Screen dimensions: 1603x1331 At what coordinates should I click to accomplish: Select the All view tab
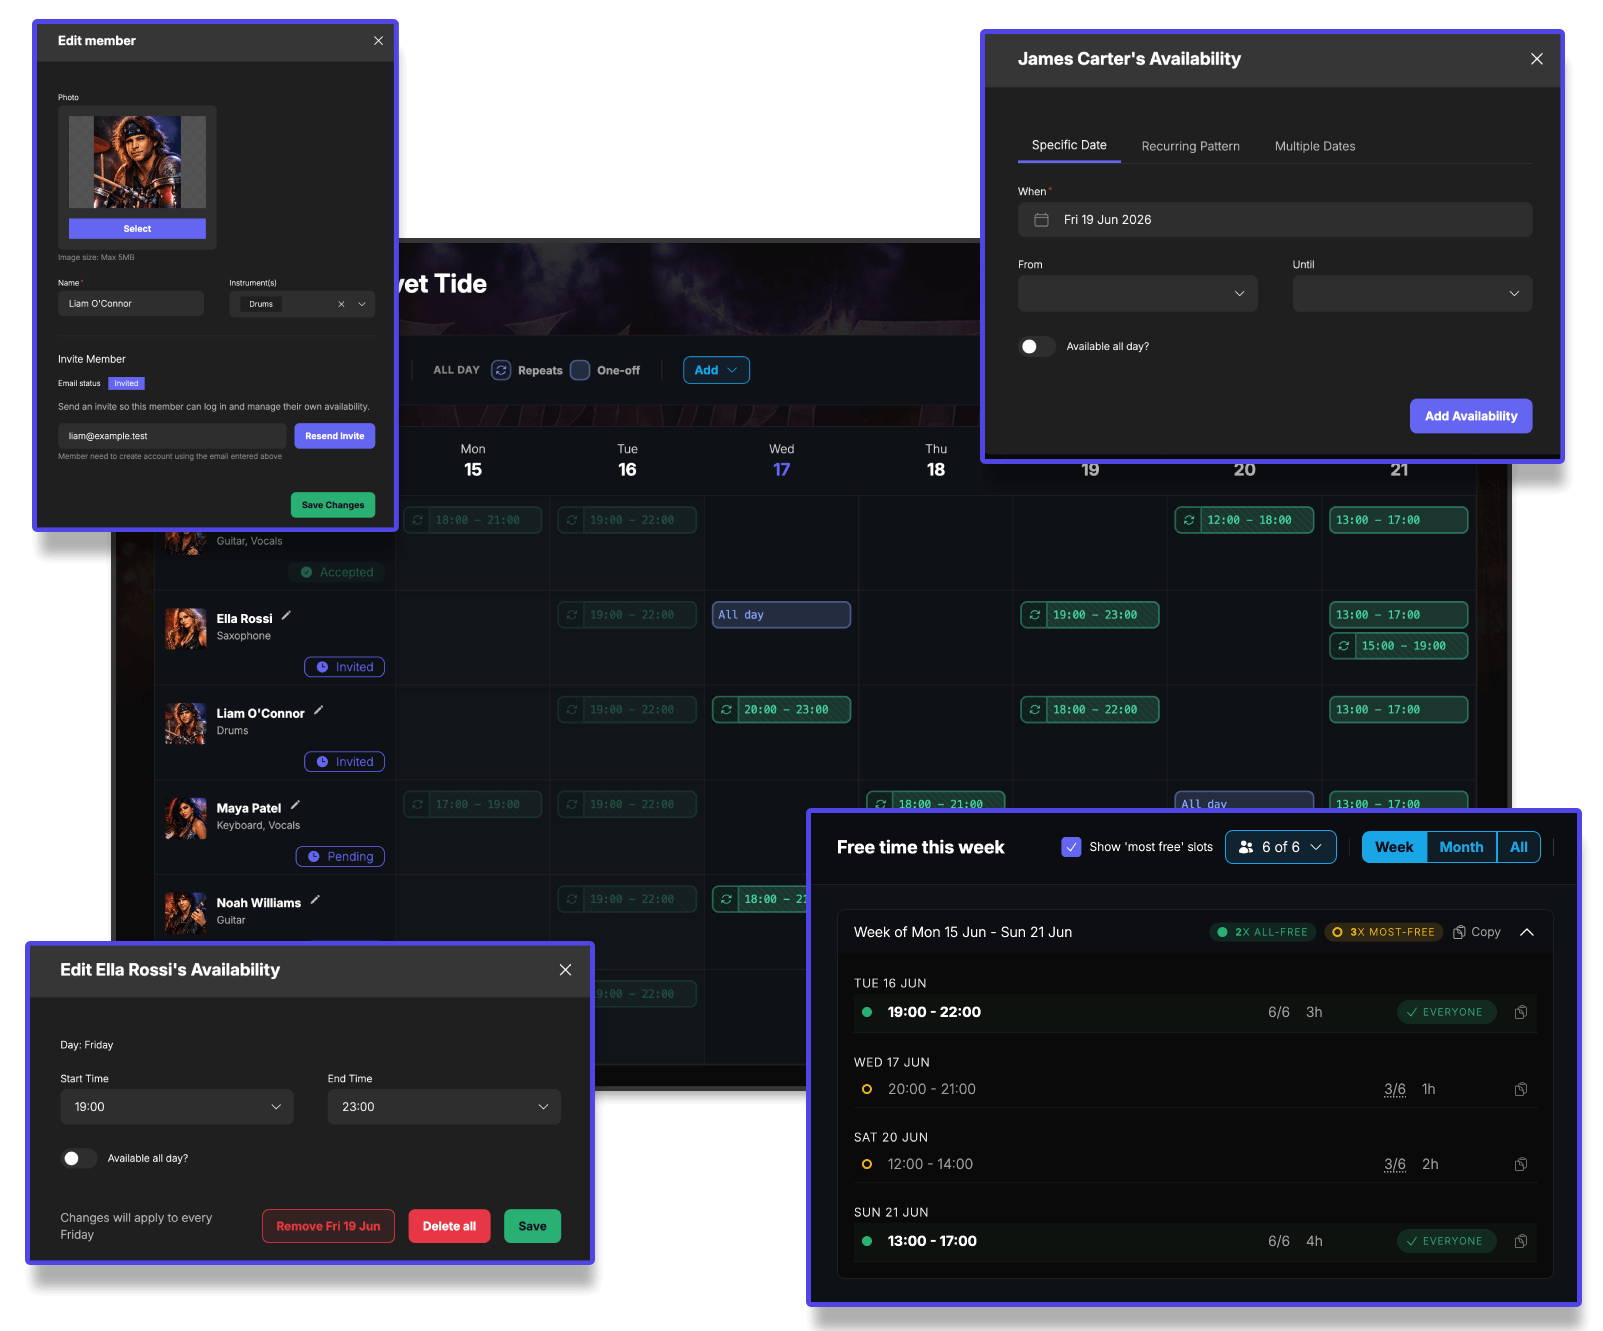coord(1519,847)
